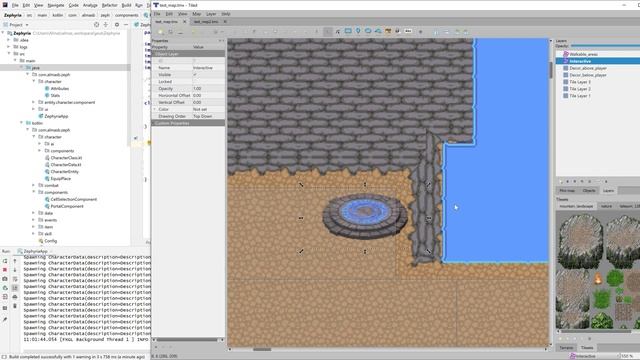
Task: Select the Insert Rectangle tool in Tiled
Action: tap(348, 31)
